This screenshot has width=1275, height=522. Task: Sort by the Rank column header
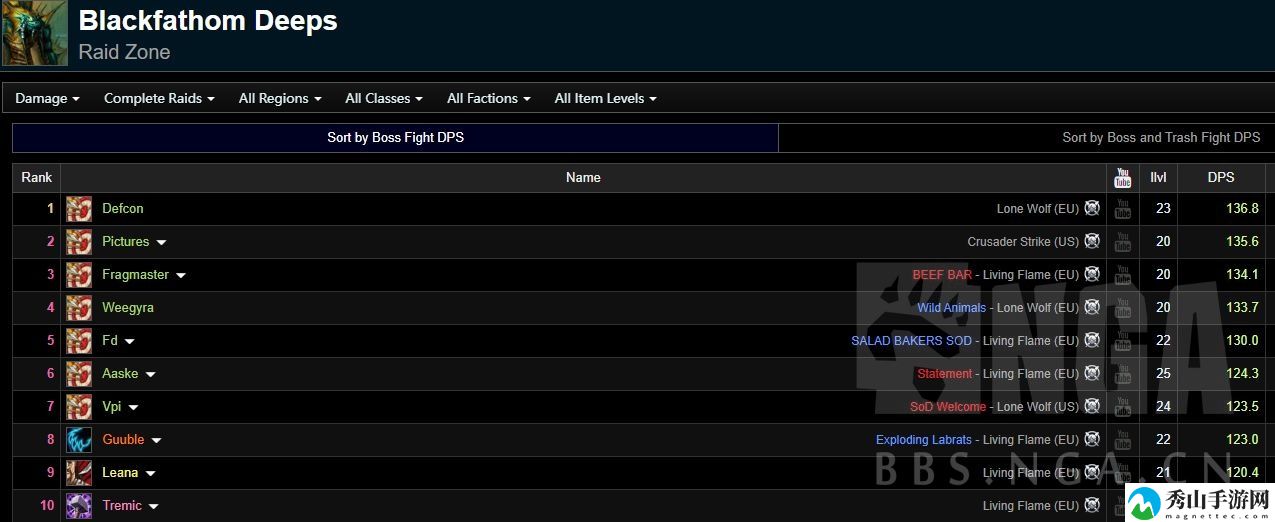coord(37,178)
